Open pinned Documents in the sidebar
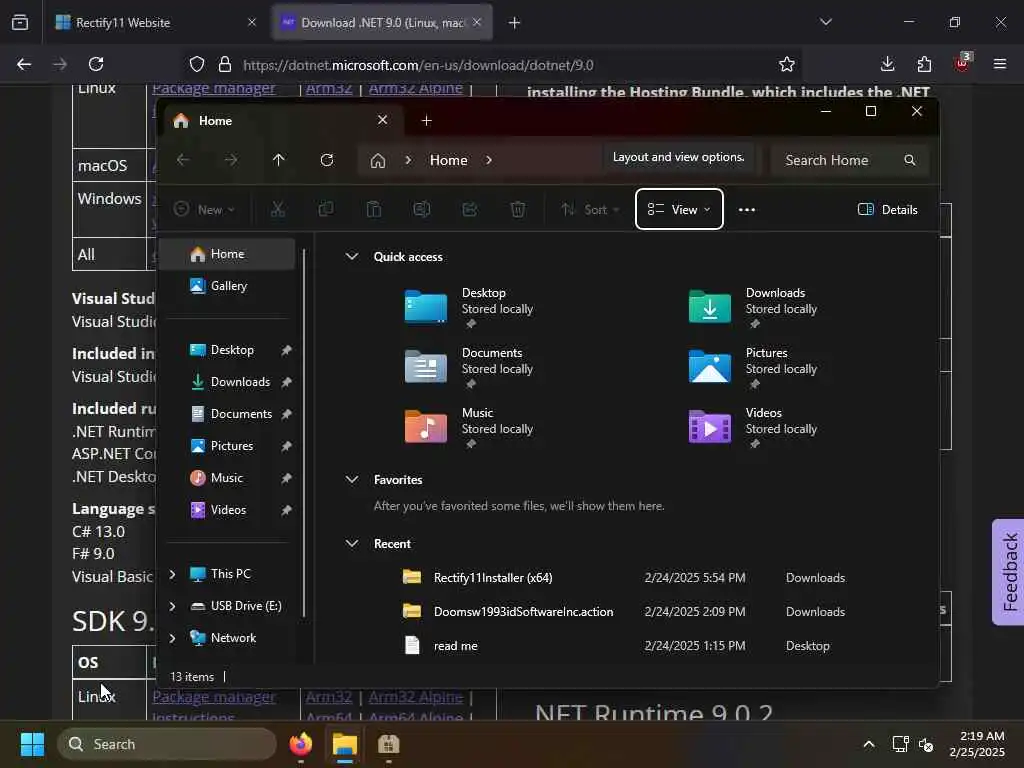1024x768 pixels. [x=241, y=413]
